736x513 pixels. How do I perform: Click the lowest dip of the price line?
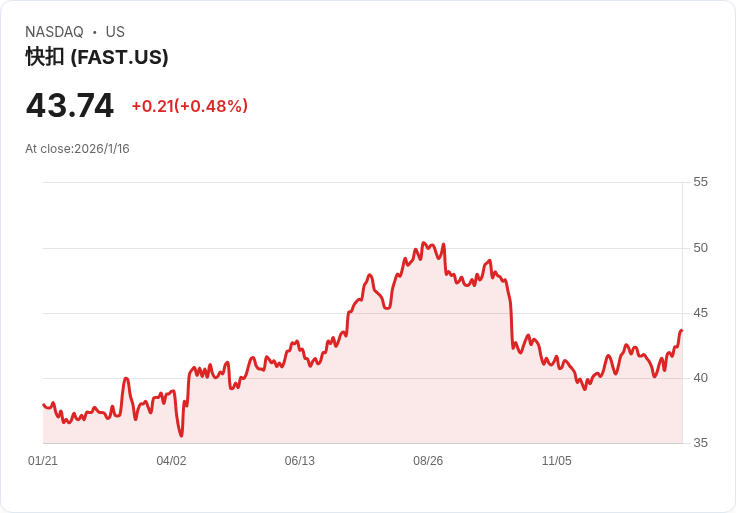[x=181, y=436]
